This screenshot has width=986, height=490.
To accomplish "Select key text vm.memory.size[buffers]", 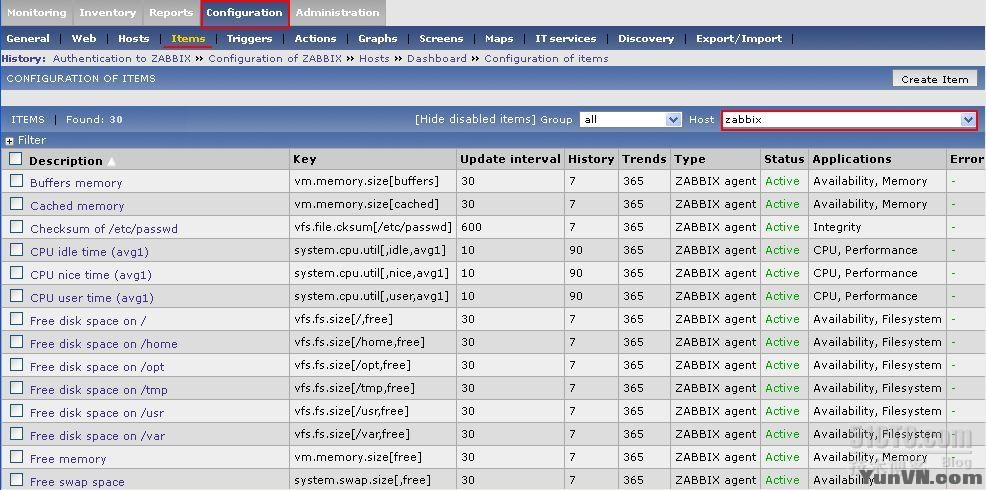I will coord(366,181).
